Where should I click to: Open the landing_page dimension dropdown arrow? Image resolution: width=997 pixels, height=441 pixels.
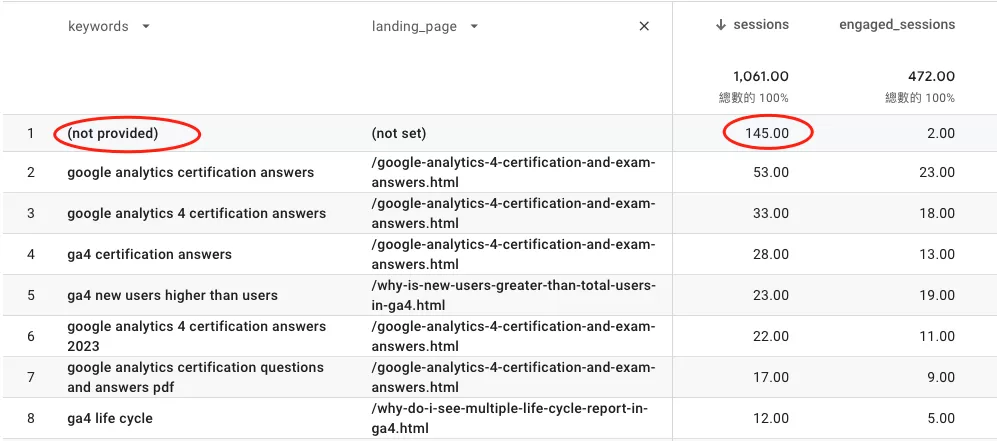(474, 27)
